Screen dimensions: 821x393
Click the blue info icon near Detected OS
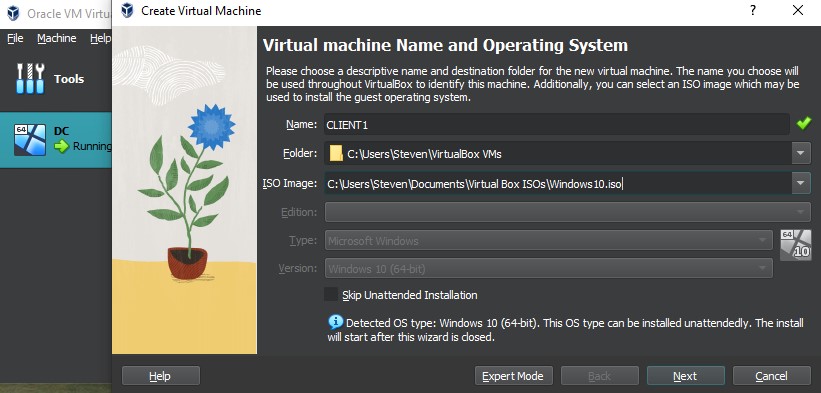click(x=335, y=322)
